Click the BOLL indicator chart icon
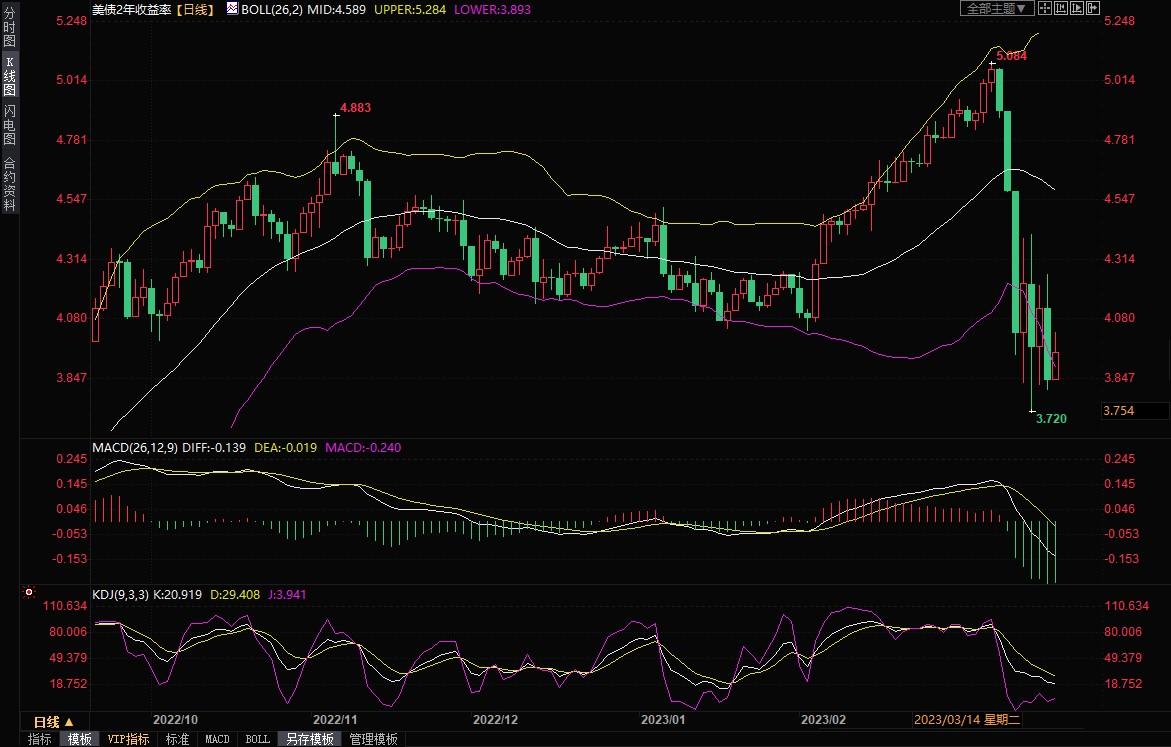This screenshot has height=747, width=1171. [x=231, y=9]
